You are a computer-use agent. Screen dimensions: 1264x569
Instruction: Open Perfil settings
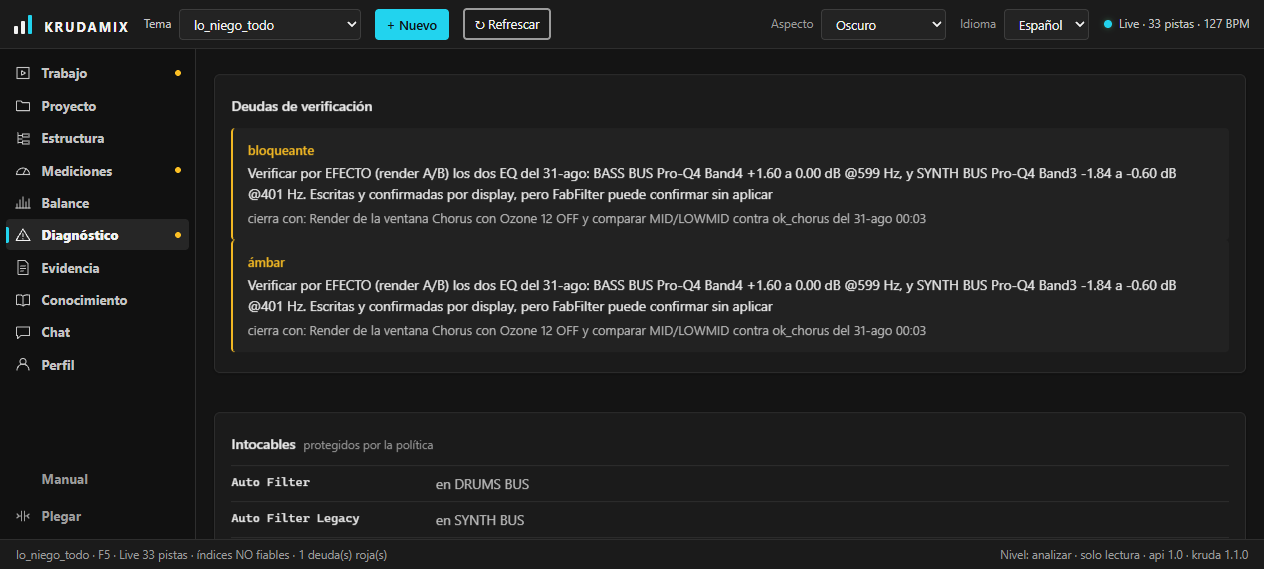point(97,365)
